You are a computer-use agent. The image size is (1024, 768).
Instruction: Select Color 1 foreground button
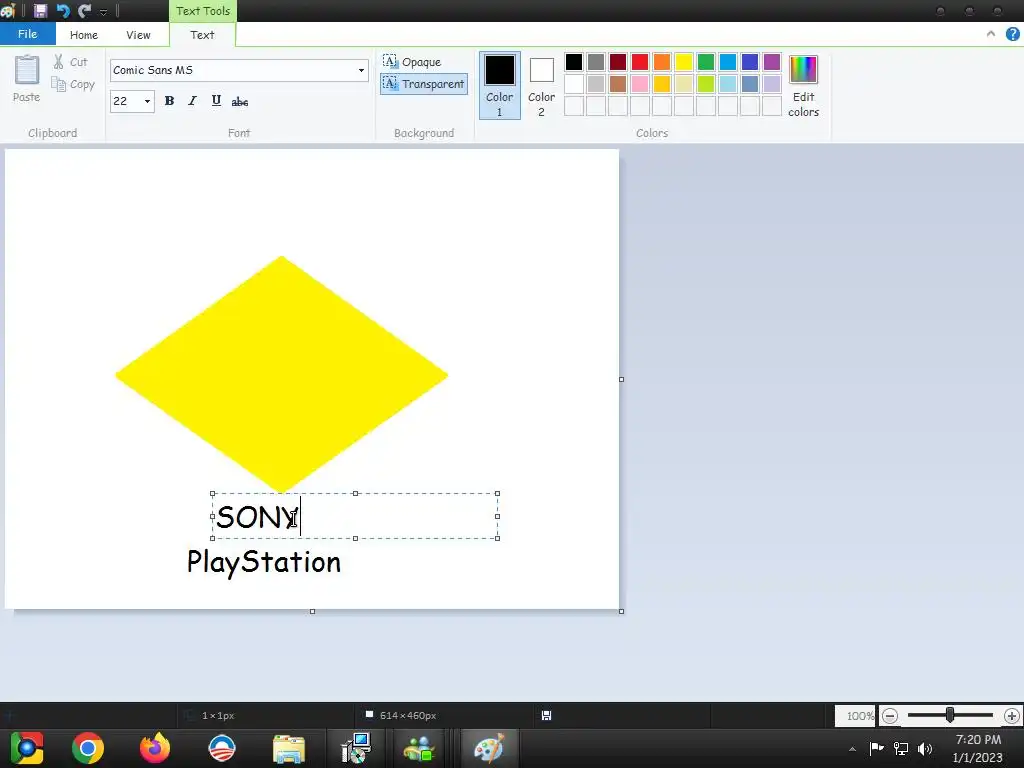click(500, 86)
